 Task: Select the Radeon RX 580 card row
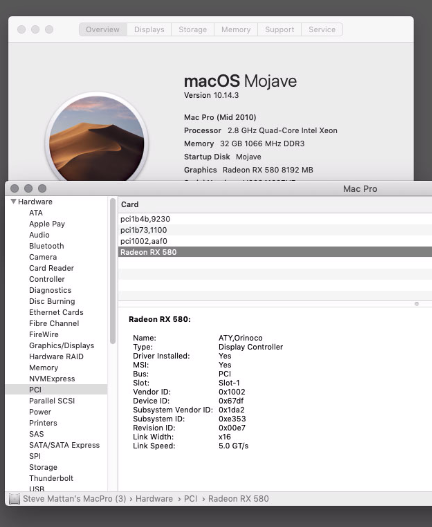pyautogui.click(x=275, y=252)
